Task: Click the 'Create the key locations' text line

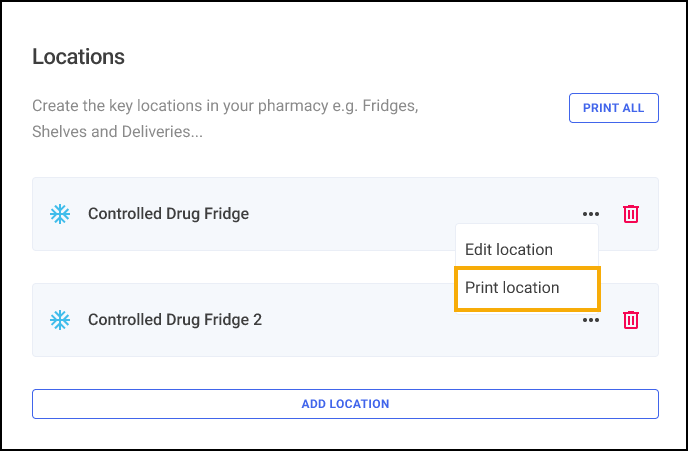Action: click(x=120, y=105)
